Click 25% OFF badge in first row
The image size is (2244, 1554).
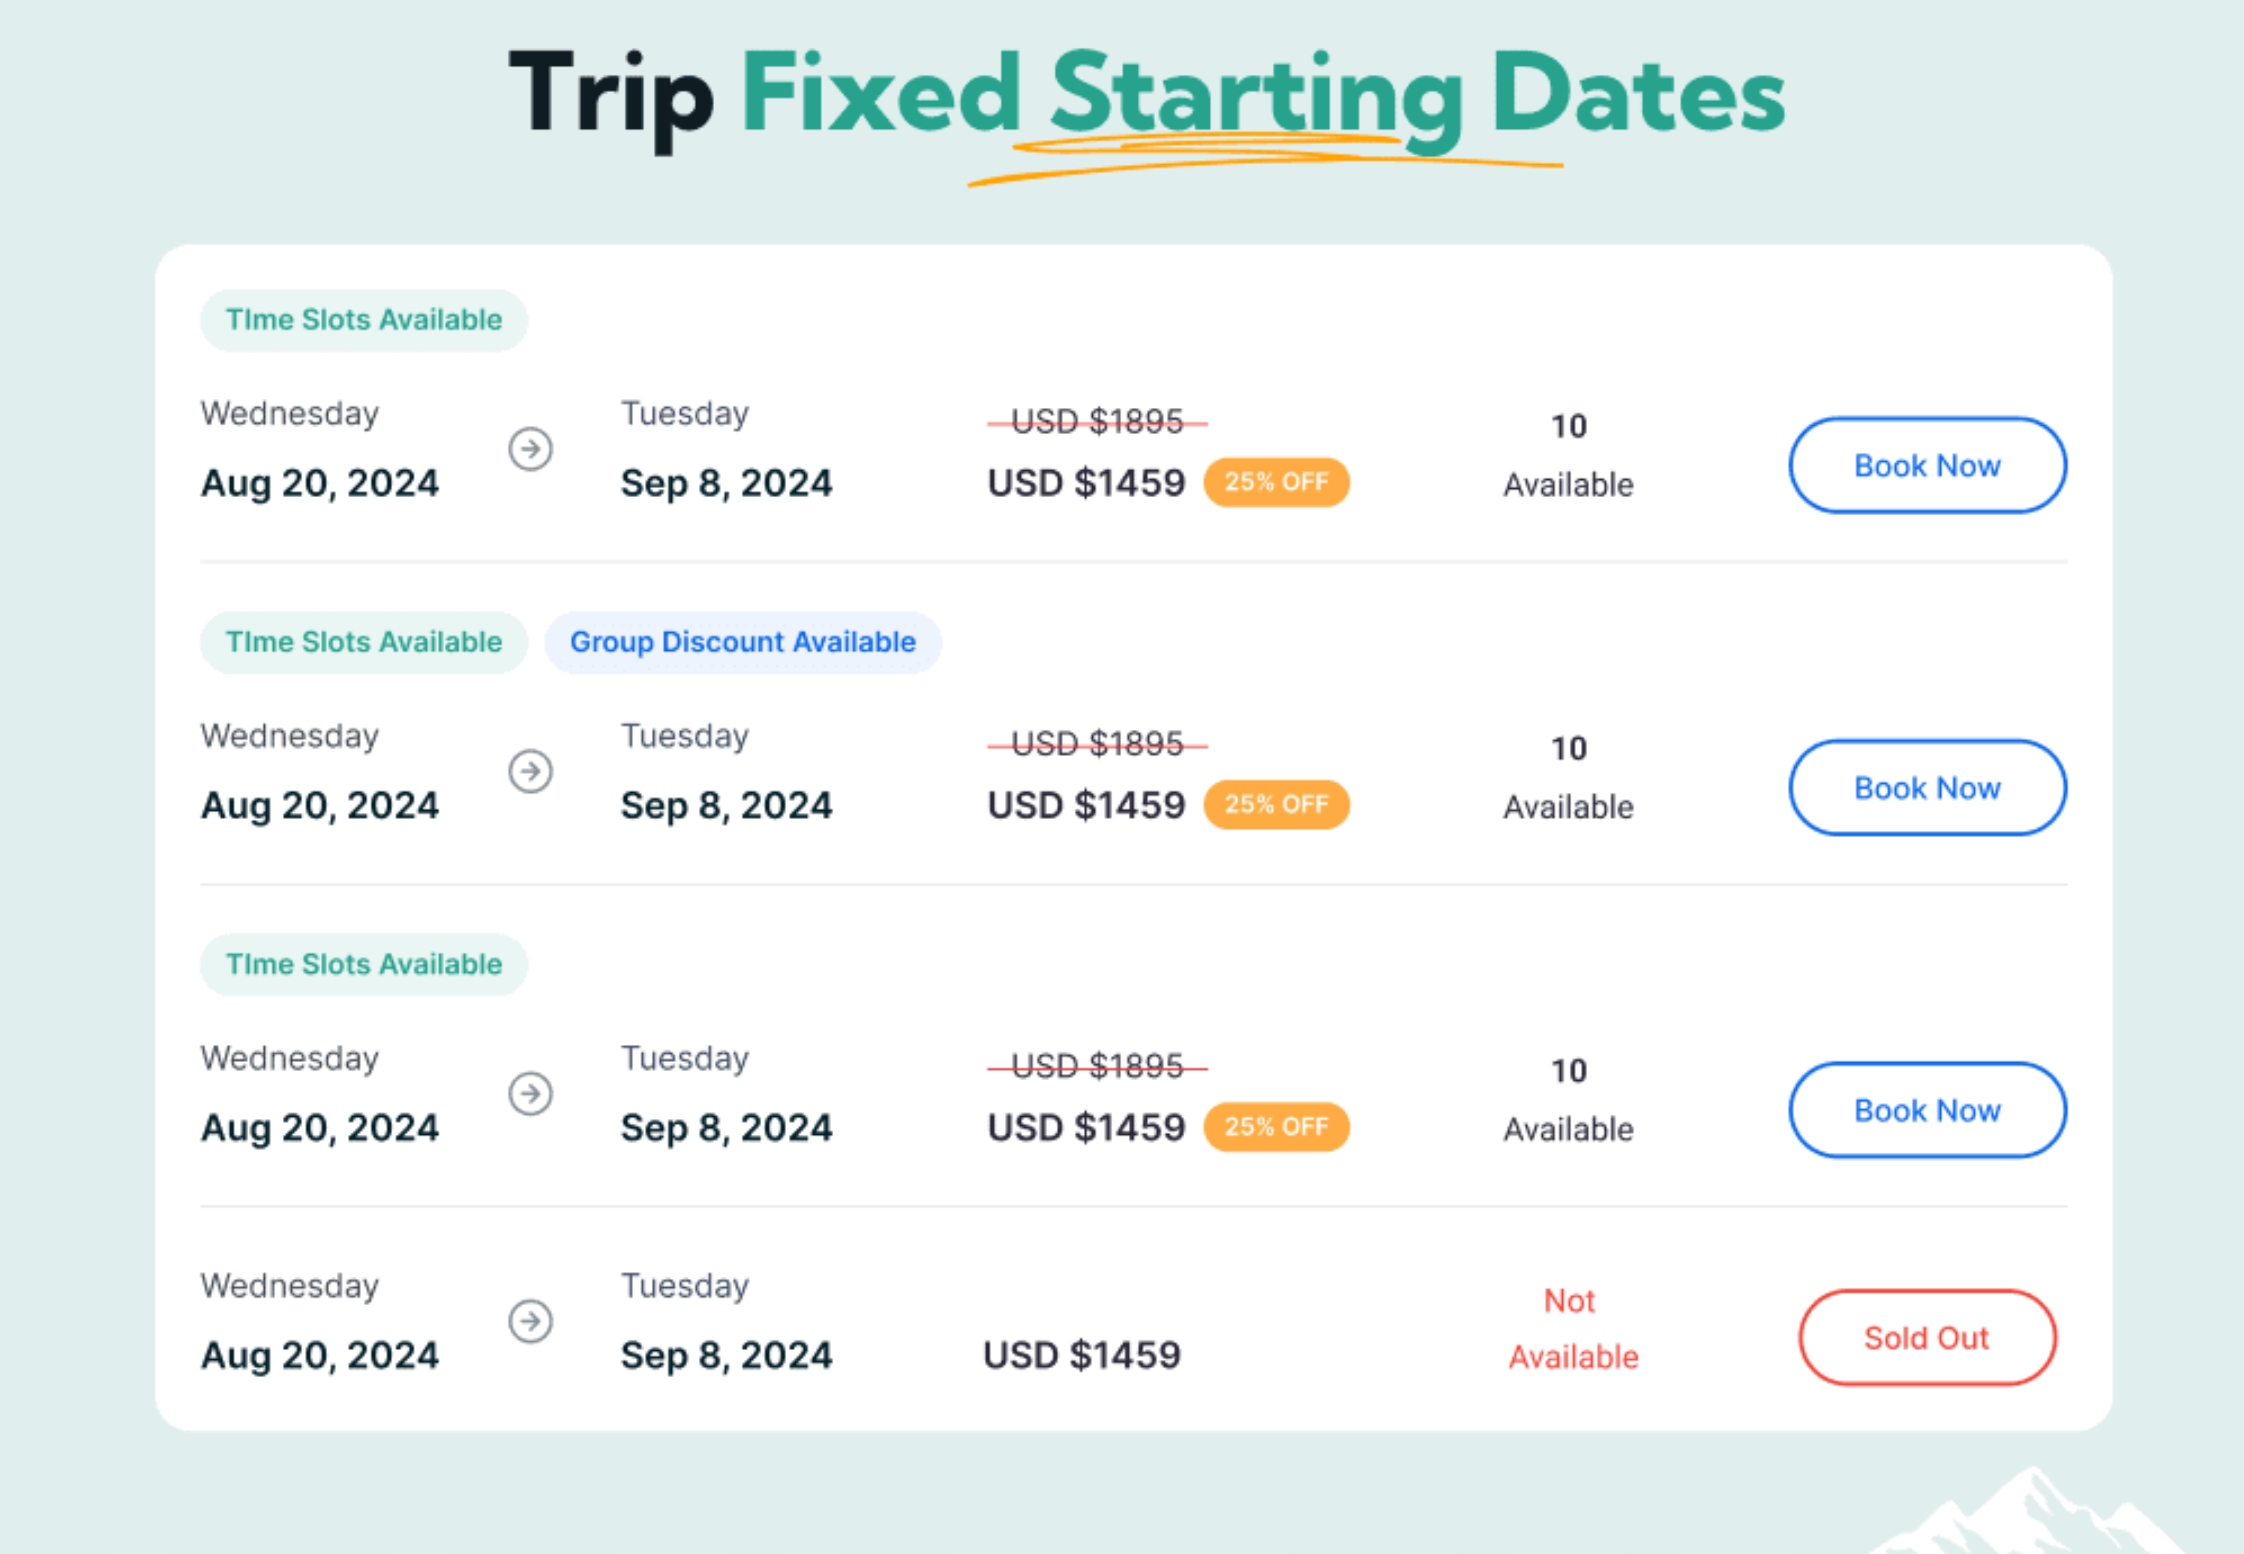pyautogui.click(x=1276, y=482)
